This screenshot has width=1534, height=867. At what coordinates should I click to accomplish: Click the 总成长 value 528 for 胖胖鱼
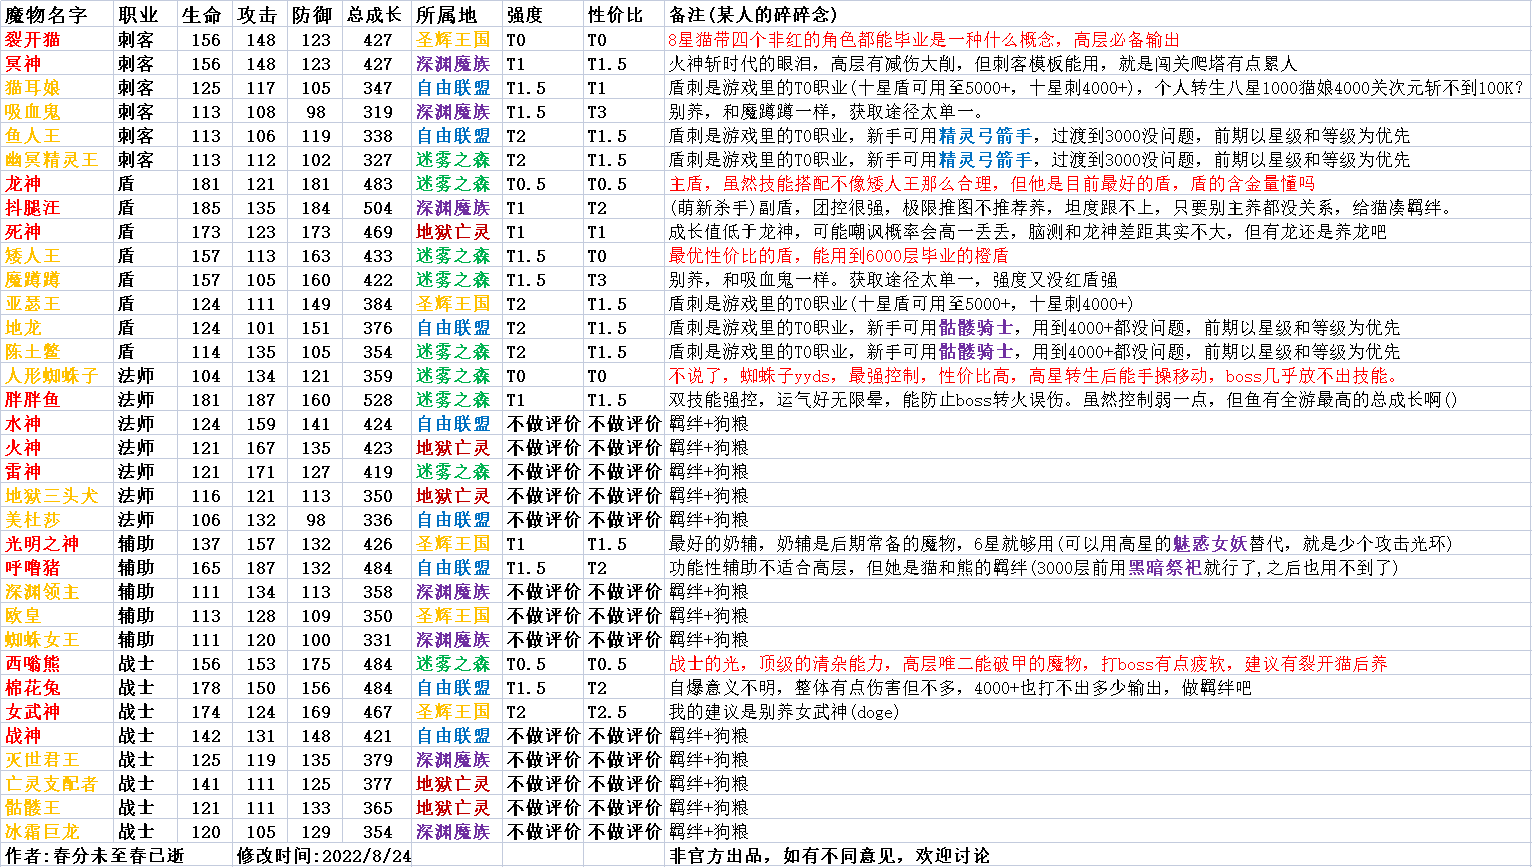[x=378, y=400]
